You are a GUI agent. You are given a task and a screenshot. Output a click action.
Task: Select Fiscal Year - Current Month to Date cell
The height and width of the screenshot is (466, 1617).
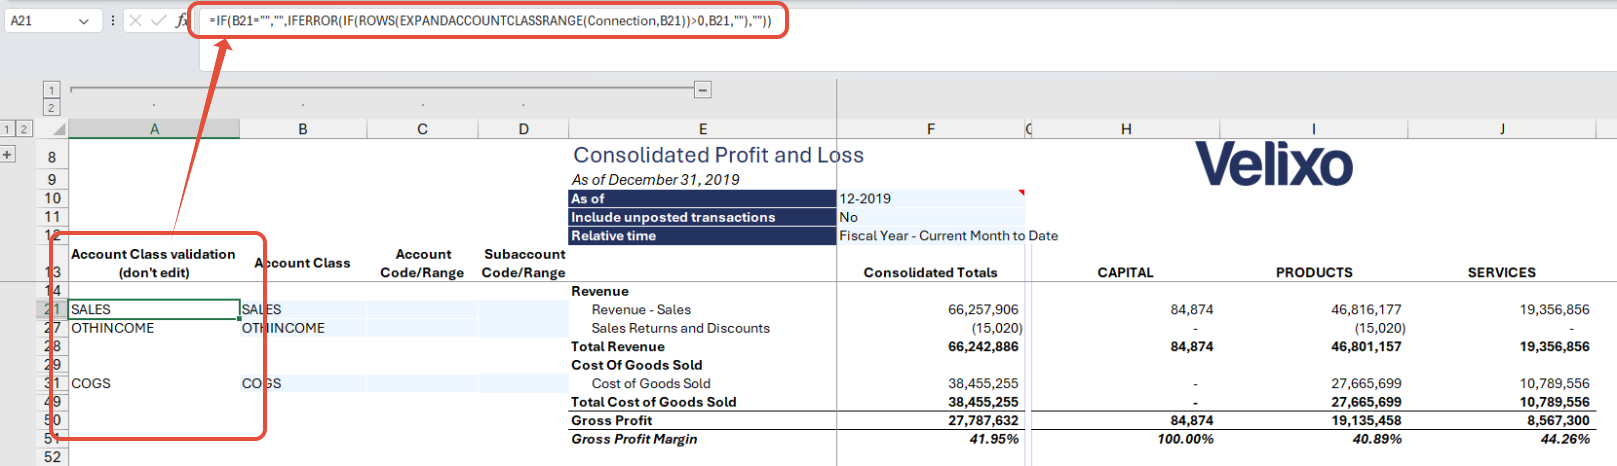tap(948, 236)
